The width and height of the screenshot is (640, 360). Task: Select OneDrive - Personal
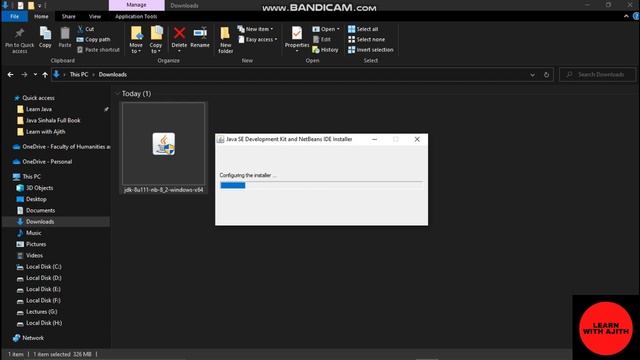pos(42,162)
